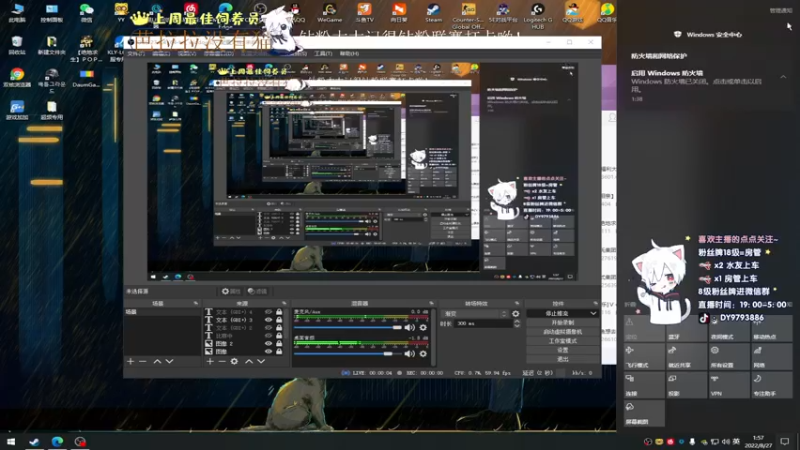
Task: Open OBS Help menu
Action: (349, 54)
